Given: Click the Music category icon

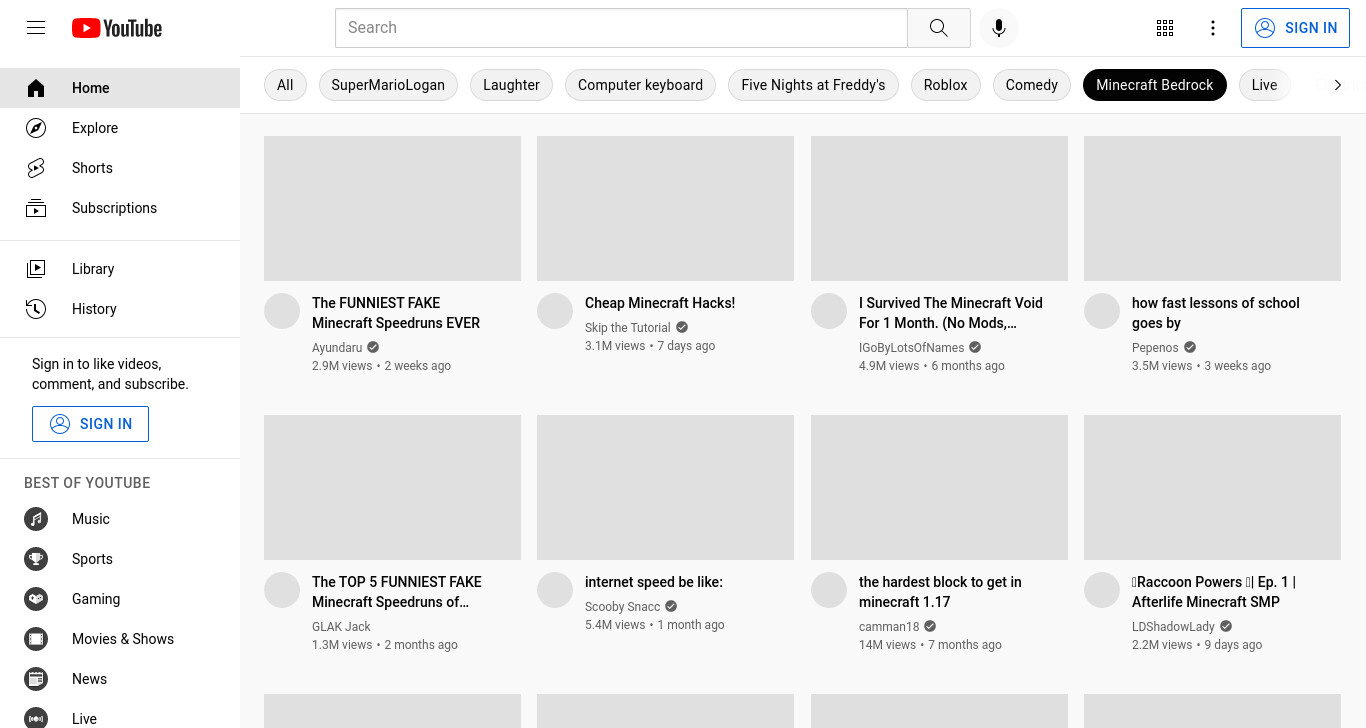Looking at the screenshot, I should tap(36, 519).
